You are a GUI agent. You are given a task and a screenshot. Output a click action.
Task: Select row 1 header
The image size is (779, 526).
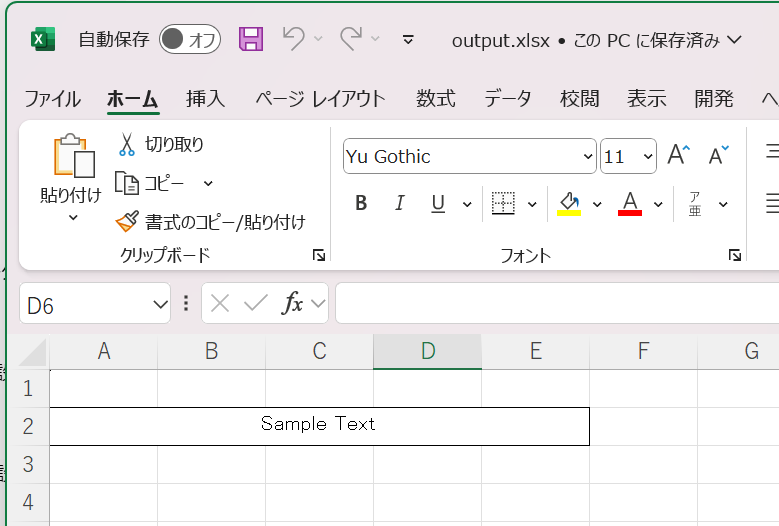[28, 388]
